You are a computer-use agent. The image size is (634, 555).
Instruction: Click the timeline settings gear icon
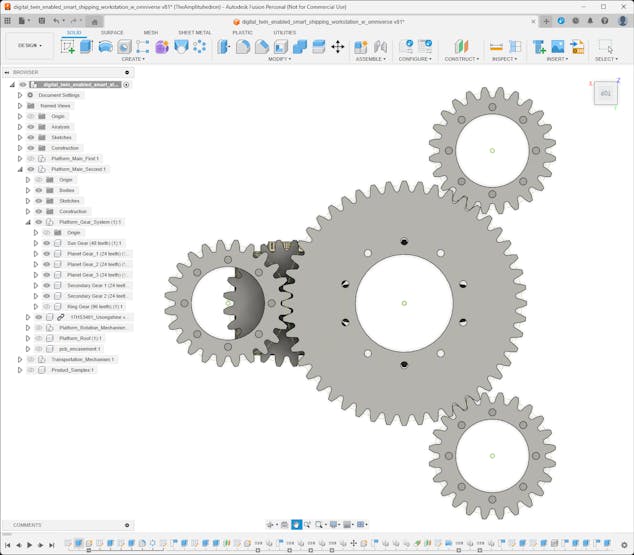click(x=624, y=545)
